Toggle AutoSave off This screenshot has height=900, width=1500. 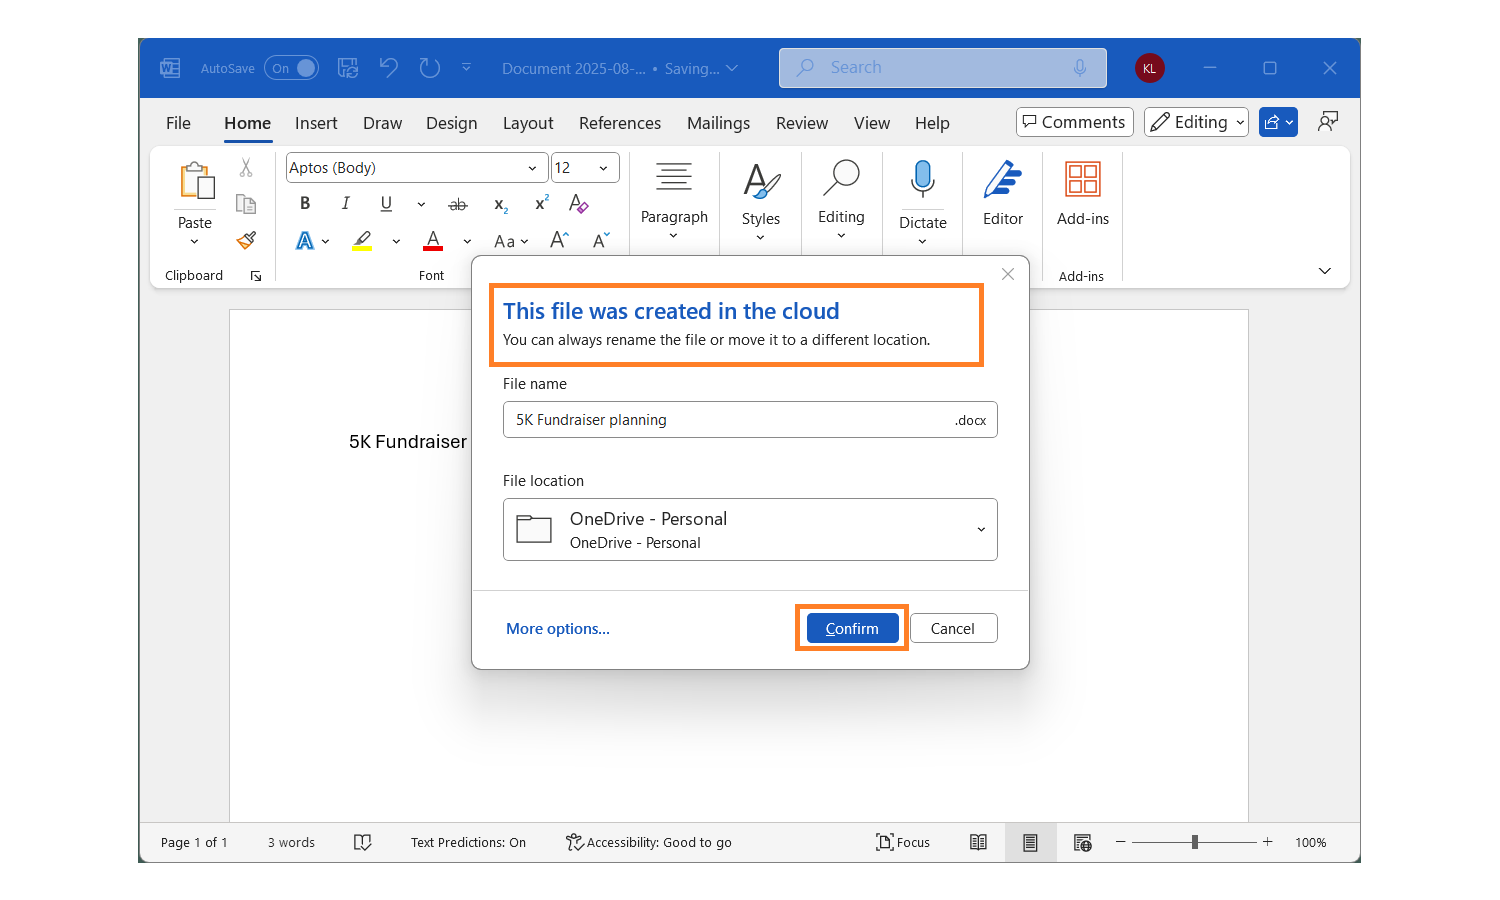point(291,67)
